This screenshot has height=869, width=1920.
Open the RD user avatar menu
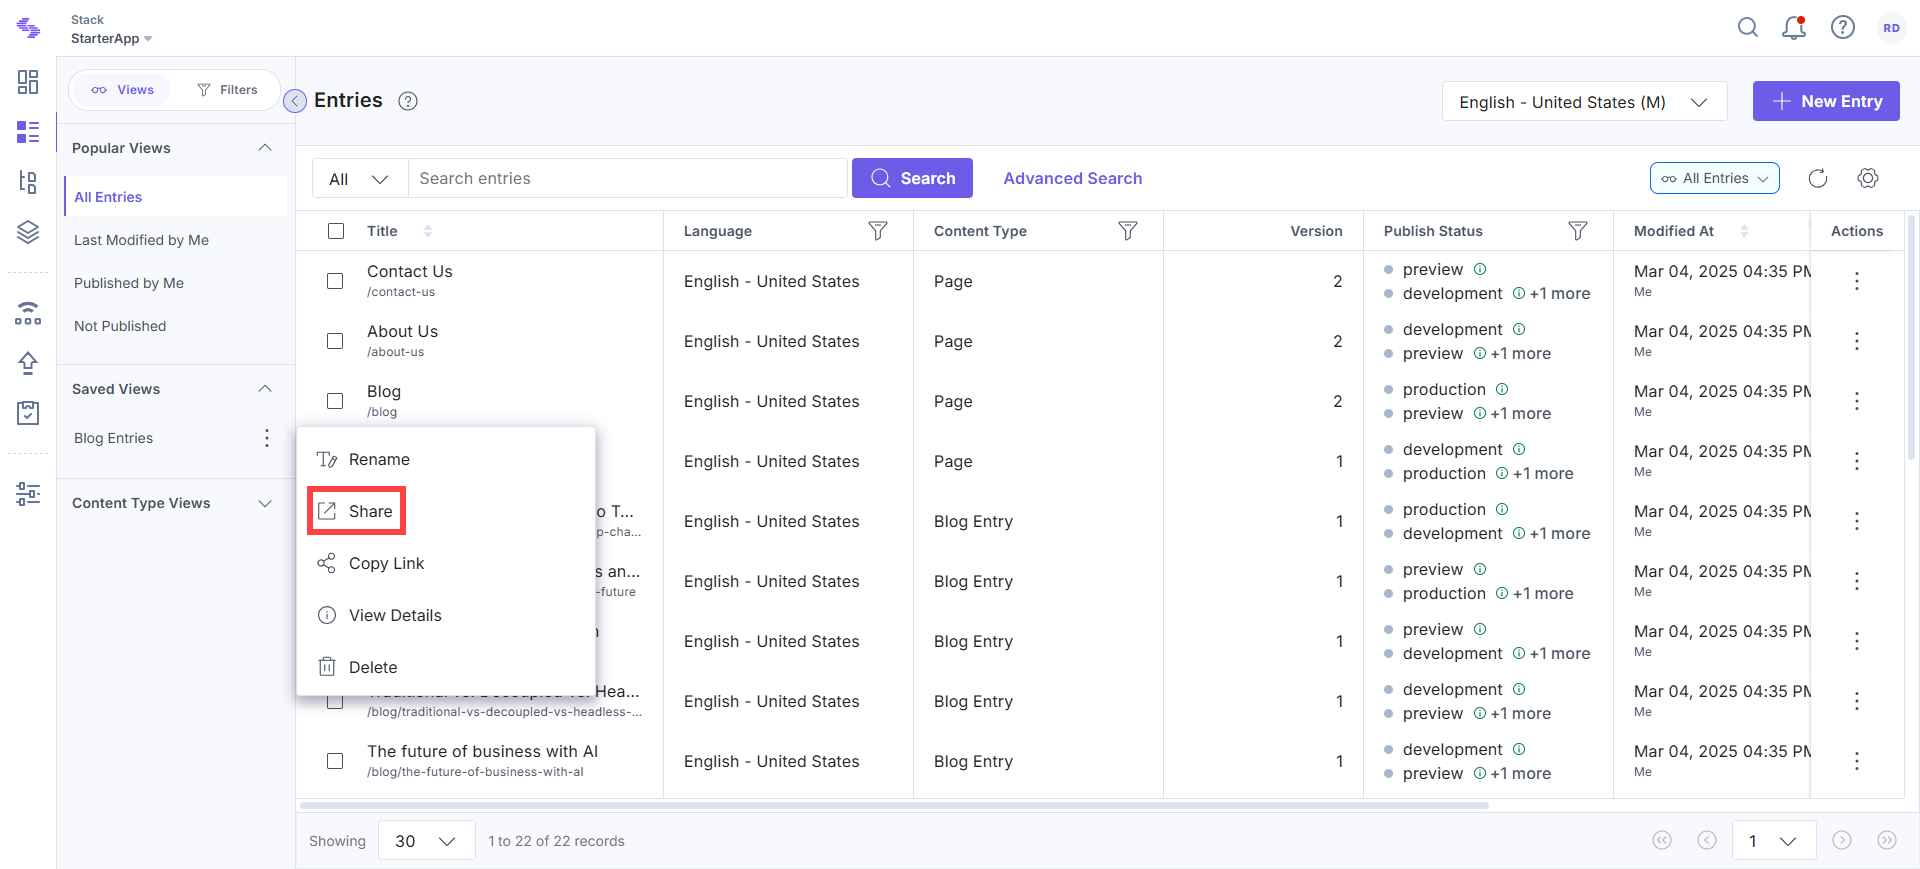(1891, 28)
